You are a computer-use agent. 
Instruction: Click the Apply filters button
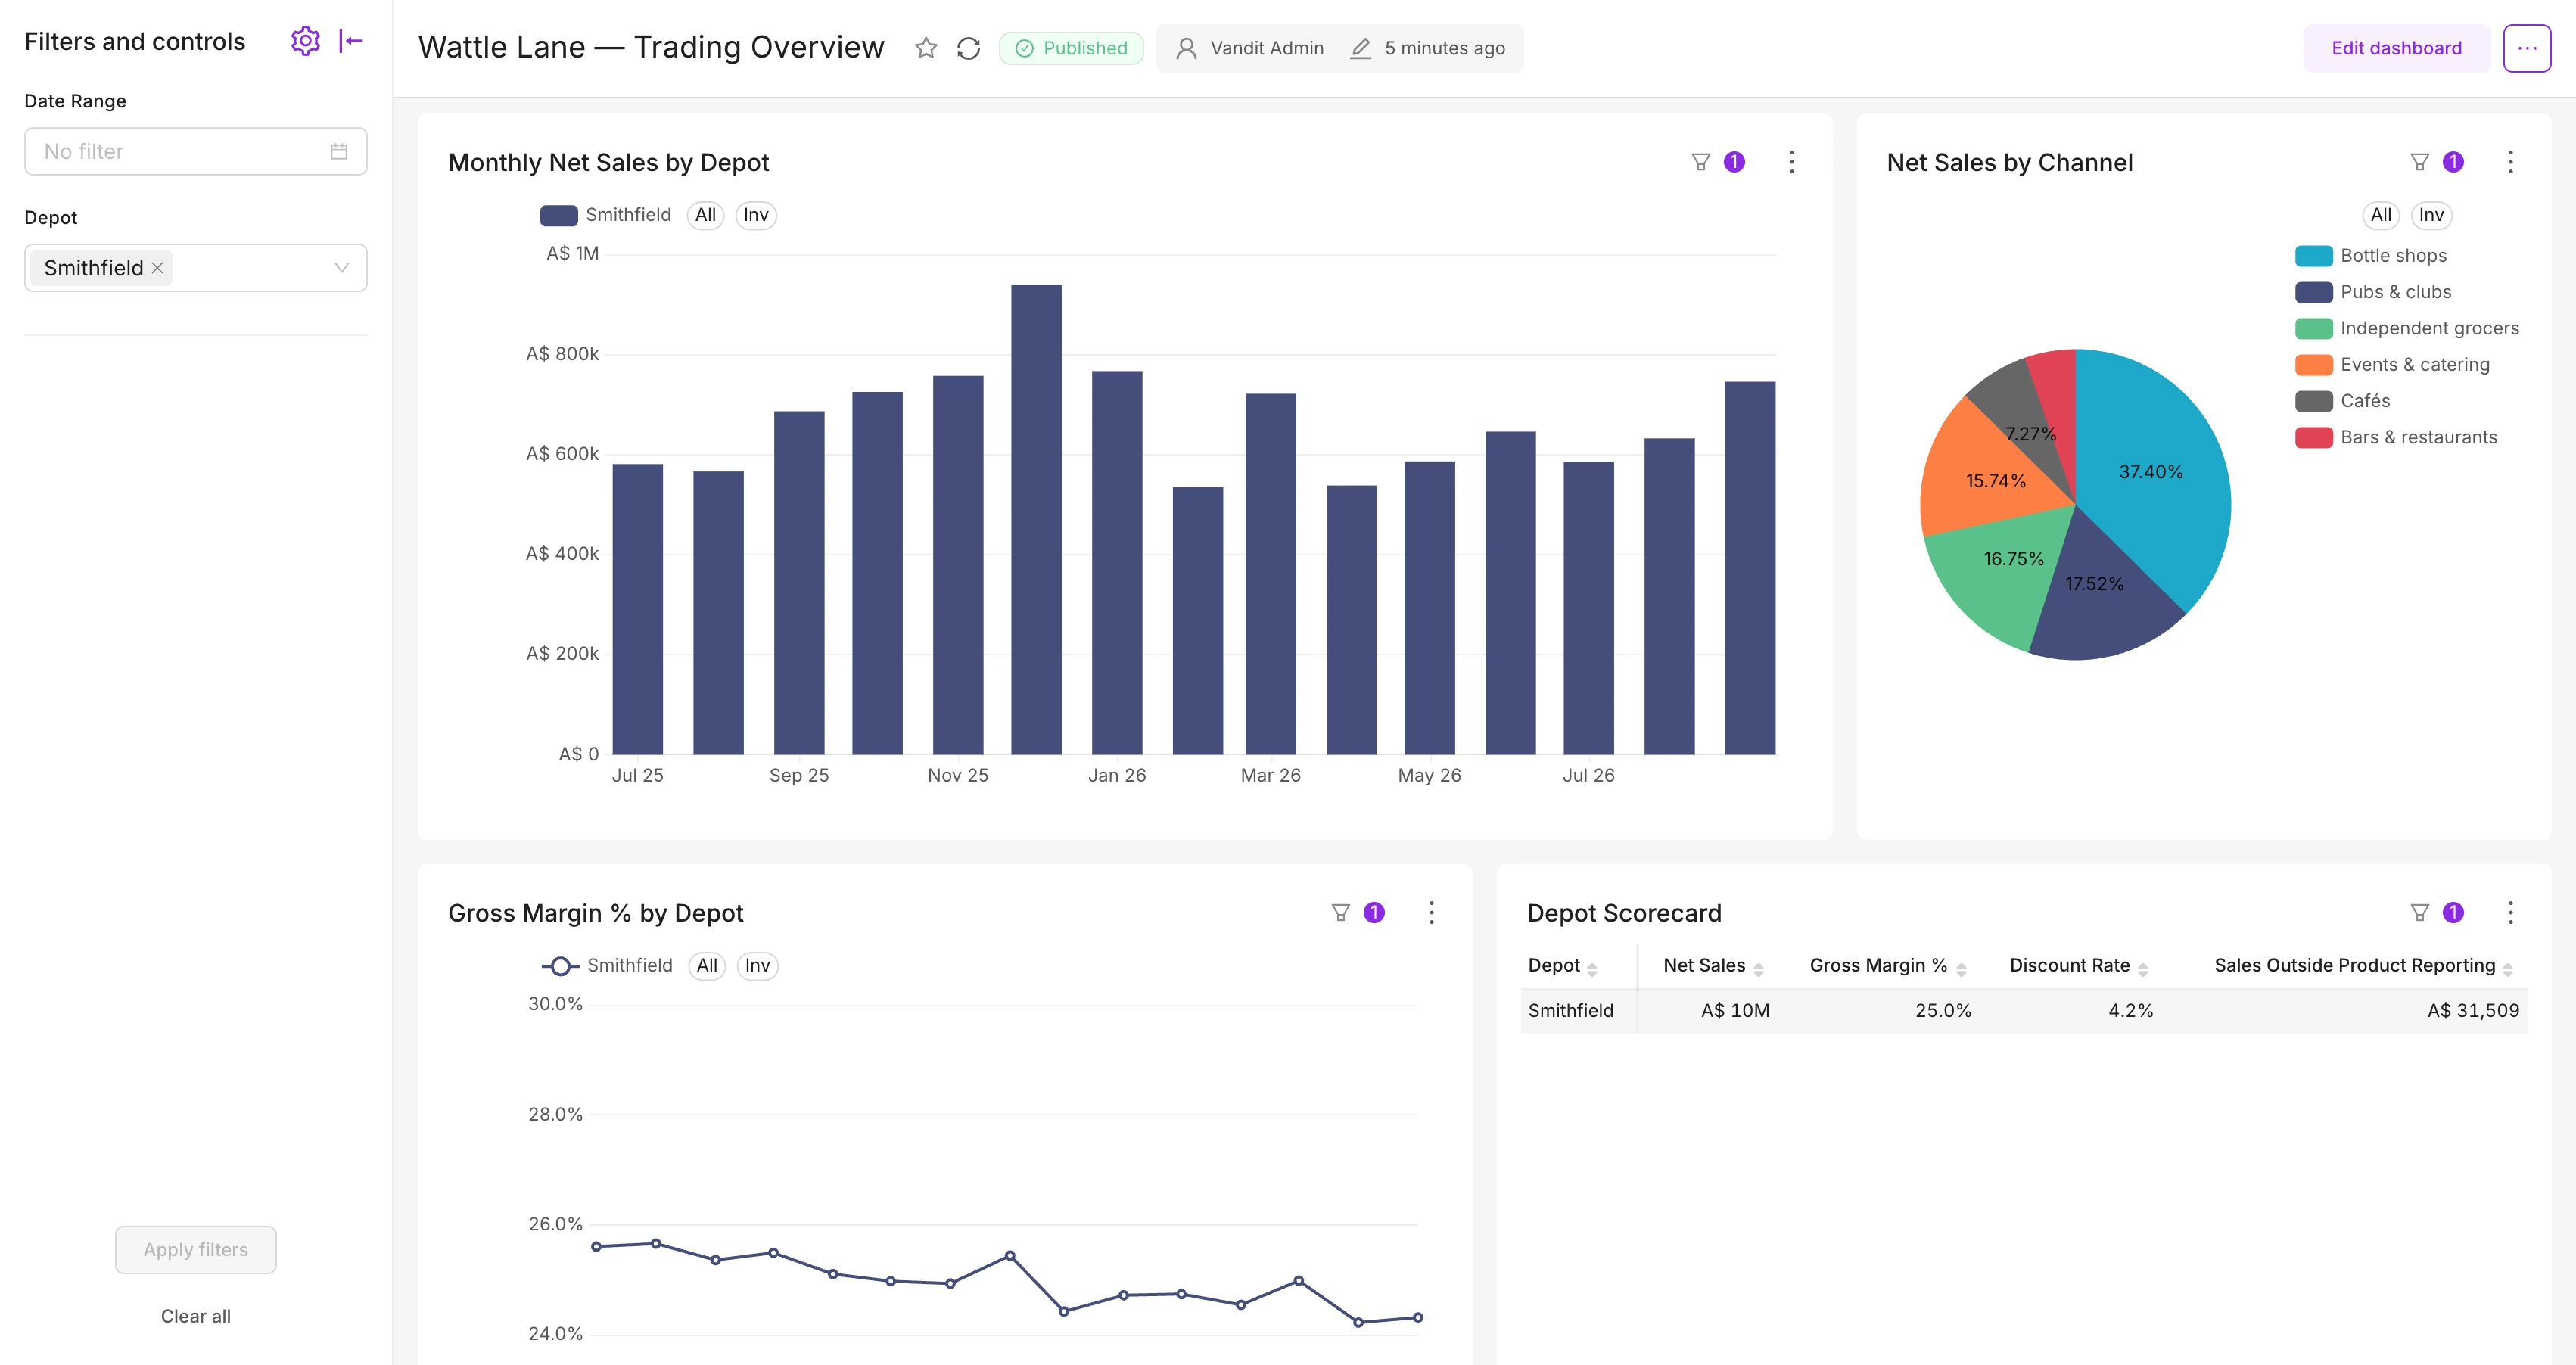196,1249
